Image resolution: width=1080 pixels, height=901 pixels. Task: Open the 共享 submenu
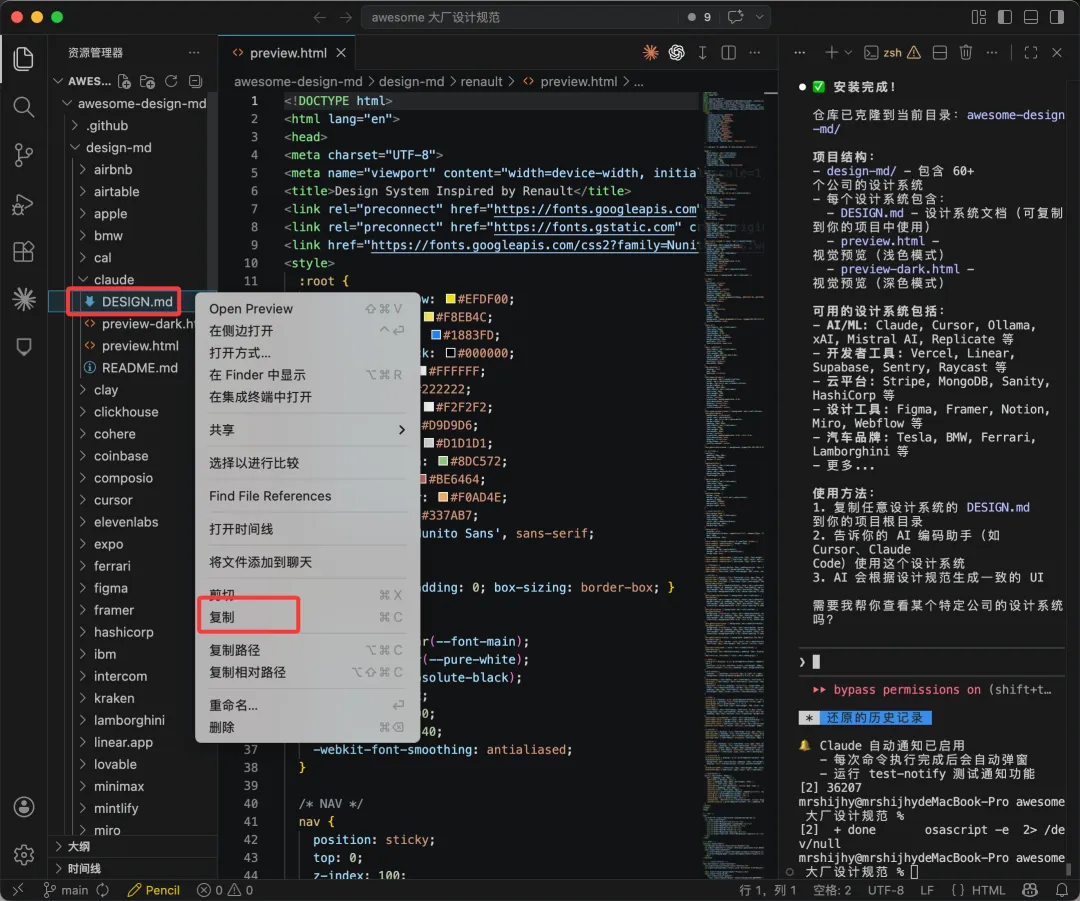click(x=307, y=430)
